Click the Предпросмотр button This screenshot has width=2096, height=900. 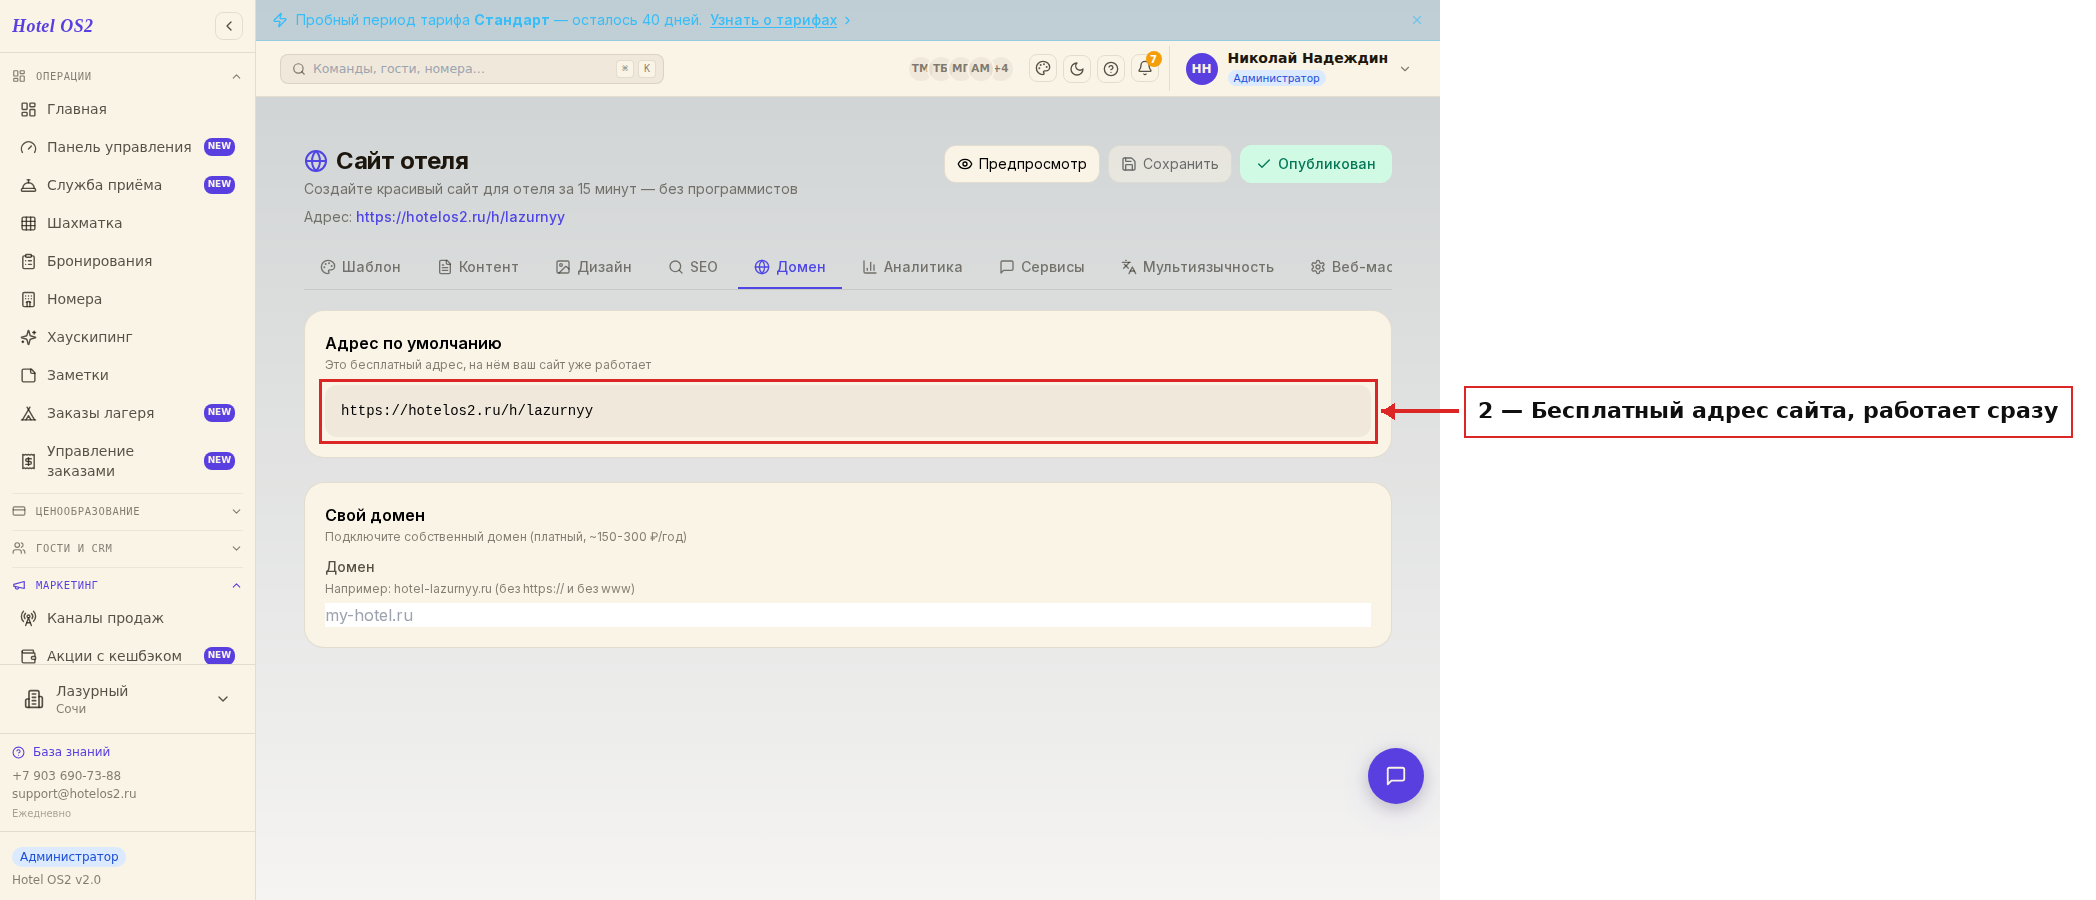pyautogui.click(x=1022, y=164)
